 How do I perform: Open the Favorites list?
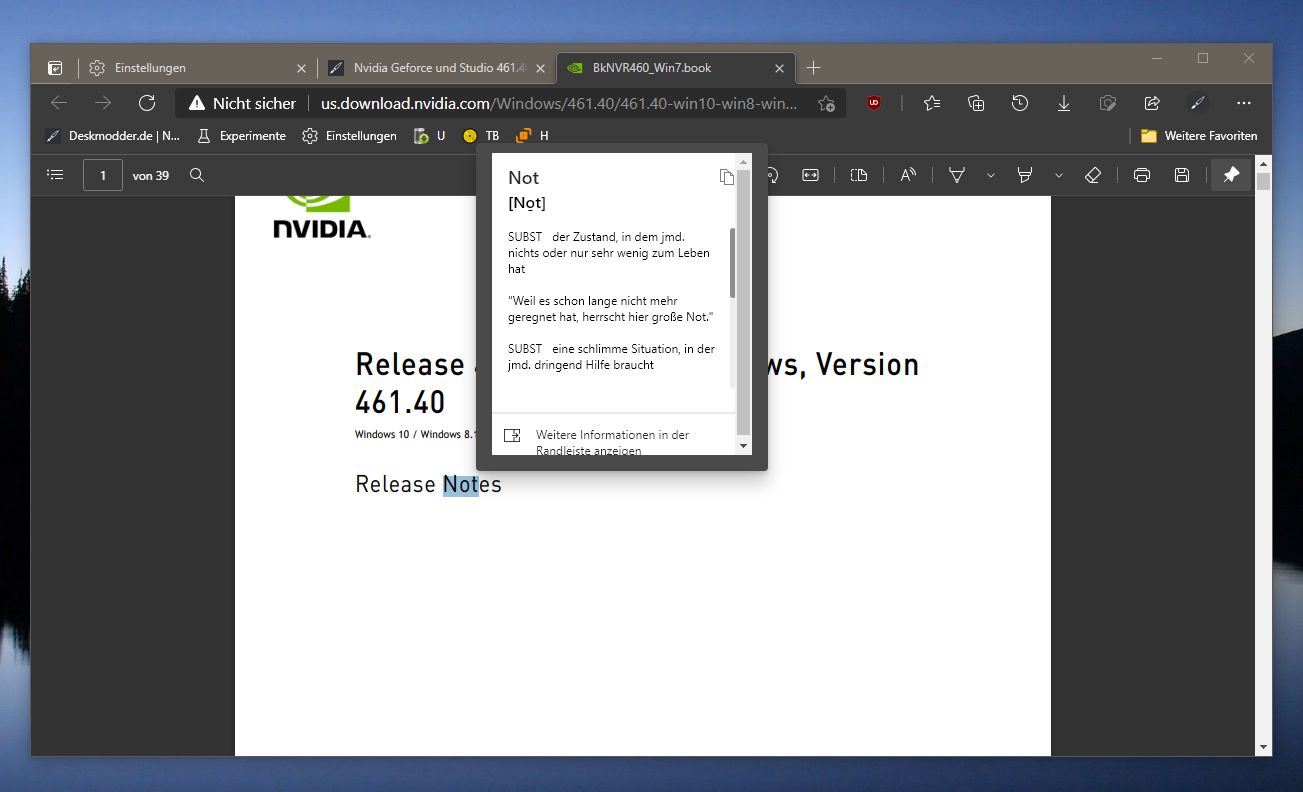tap(932, 103)
